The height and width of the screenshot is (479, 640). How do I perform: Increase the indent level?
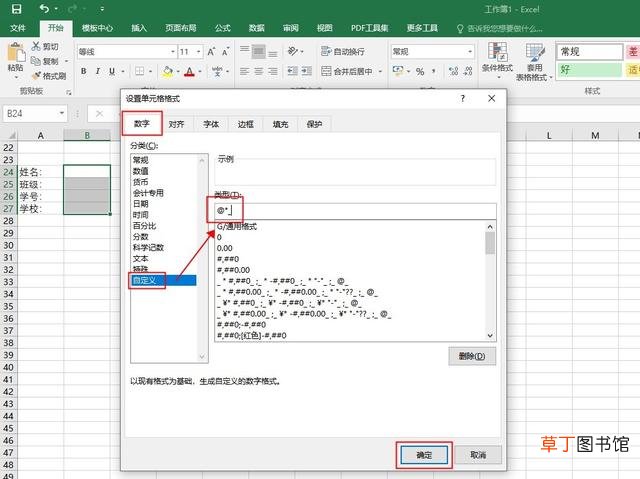pyautogui.click(x=307, y=71)
